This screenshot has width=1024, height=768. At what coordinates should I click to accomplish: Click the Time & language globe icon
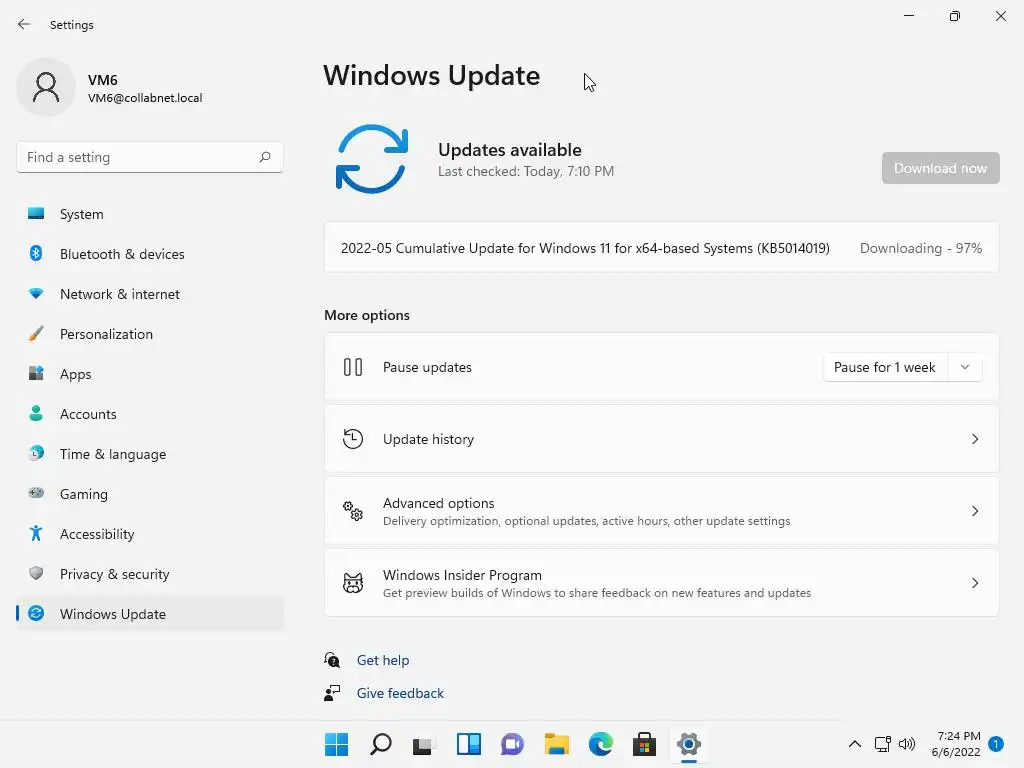pyautogui.click(x=36, y=453)
